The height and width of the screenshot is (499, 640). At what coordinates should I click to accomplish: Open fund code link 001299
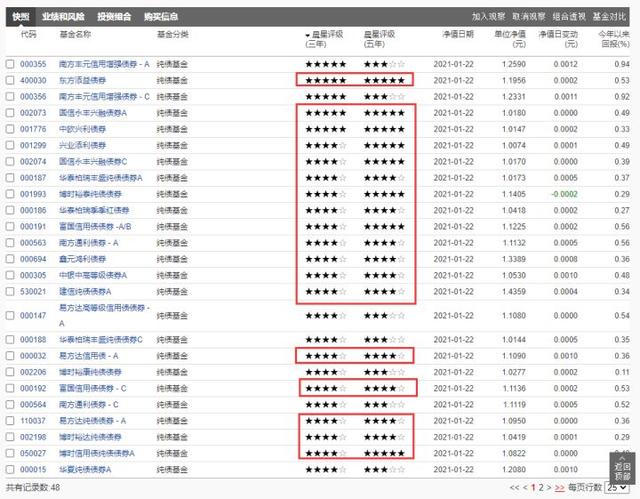(33, 145)
